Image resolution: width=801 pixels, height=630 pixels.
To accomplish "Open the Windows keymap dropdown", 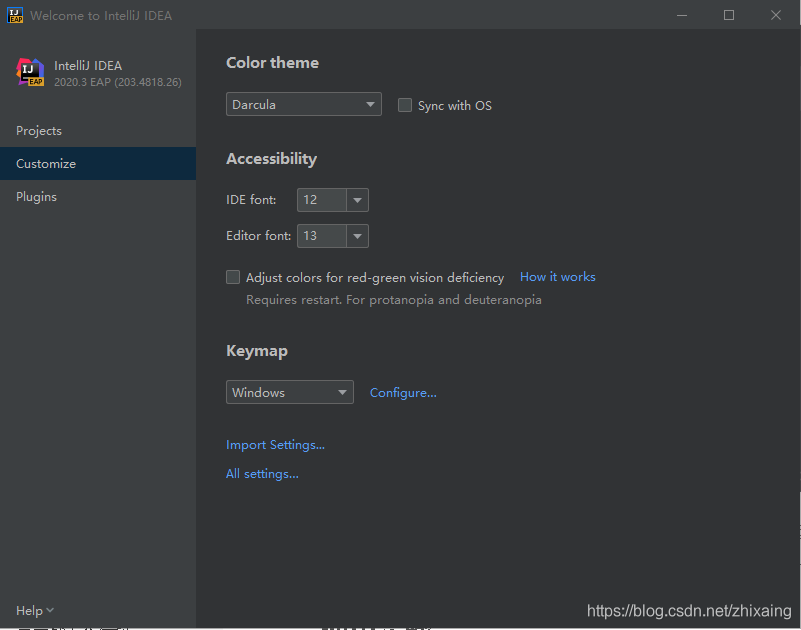I will tap(289, 392).
